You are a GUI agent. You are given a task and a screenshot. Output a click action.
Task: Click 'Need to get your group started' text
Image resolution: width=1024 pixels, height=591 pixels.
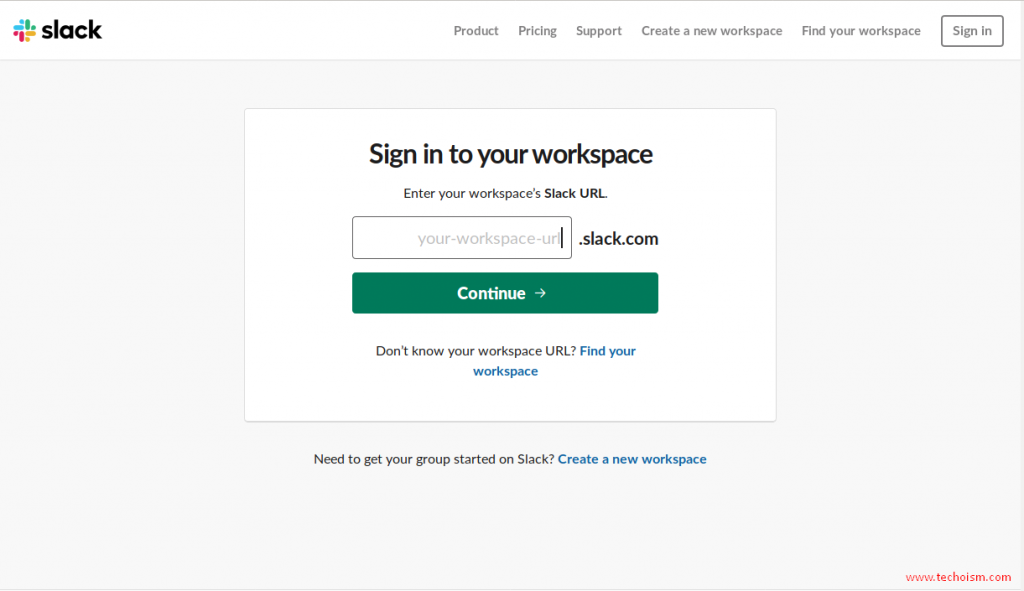[x=434, y=459]
